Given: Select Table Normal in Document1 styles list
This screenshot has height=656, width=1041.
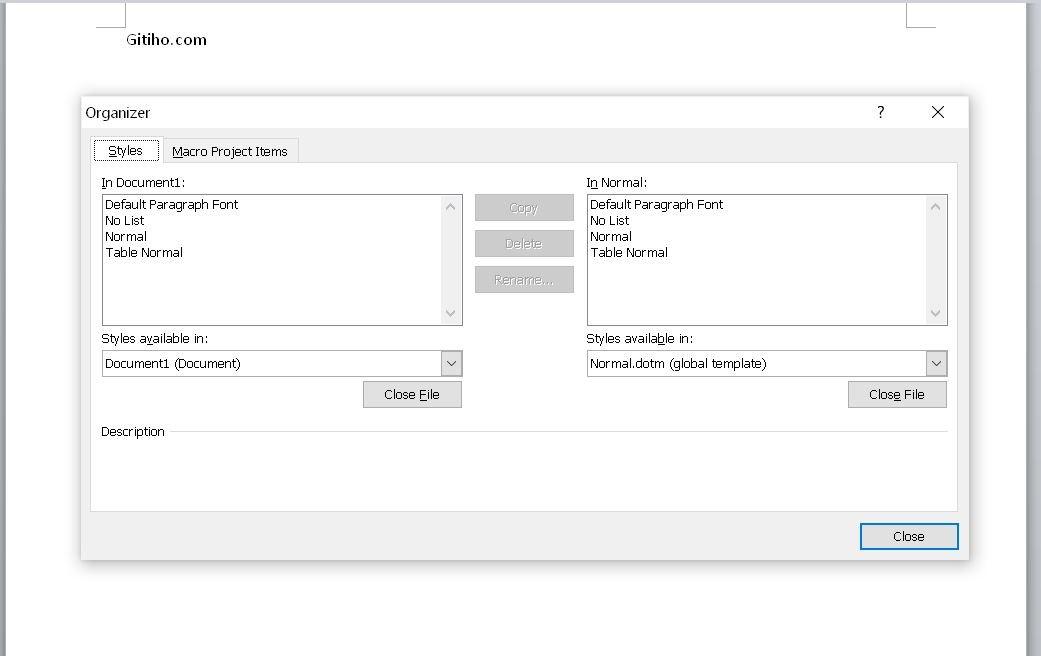Looking at the screenshot, I should (x=144, y=252).
